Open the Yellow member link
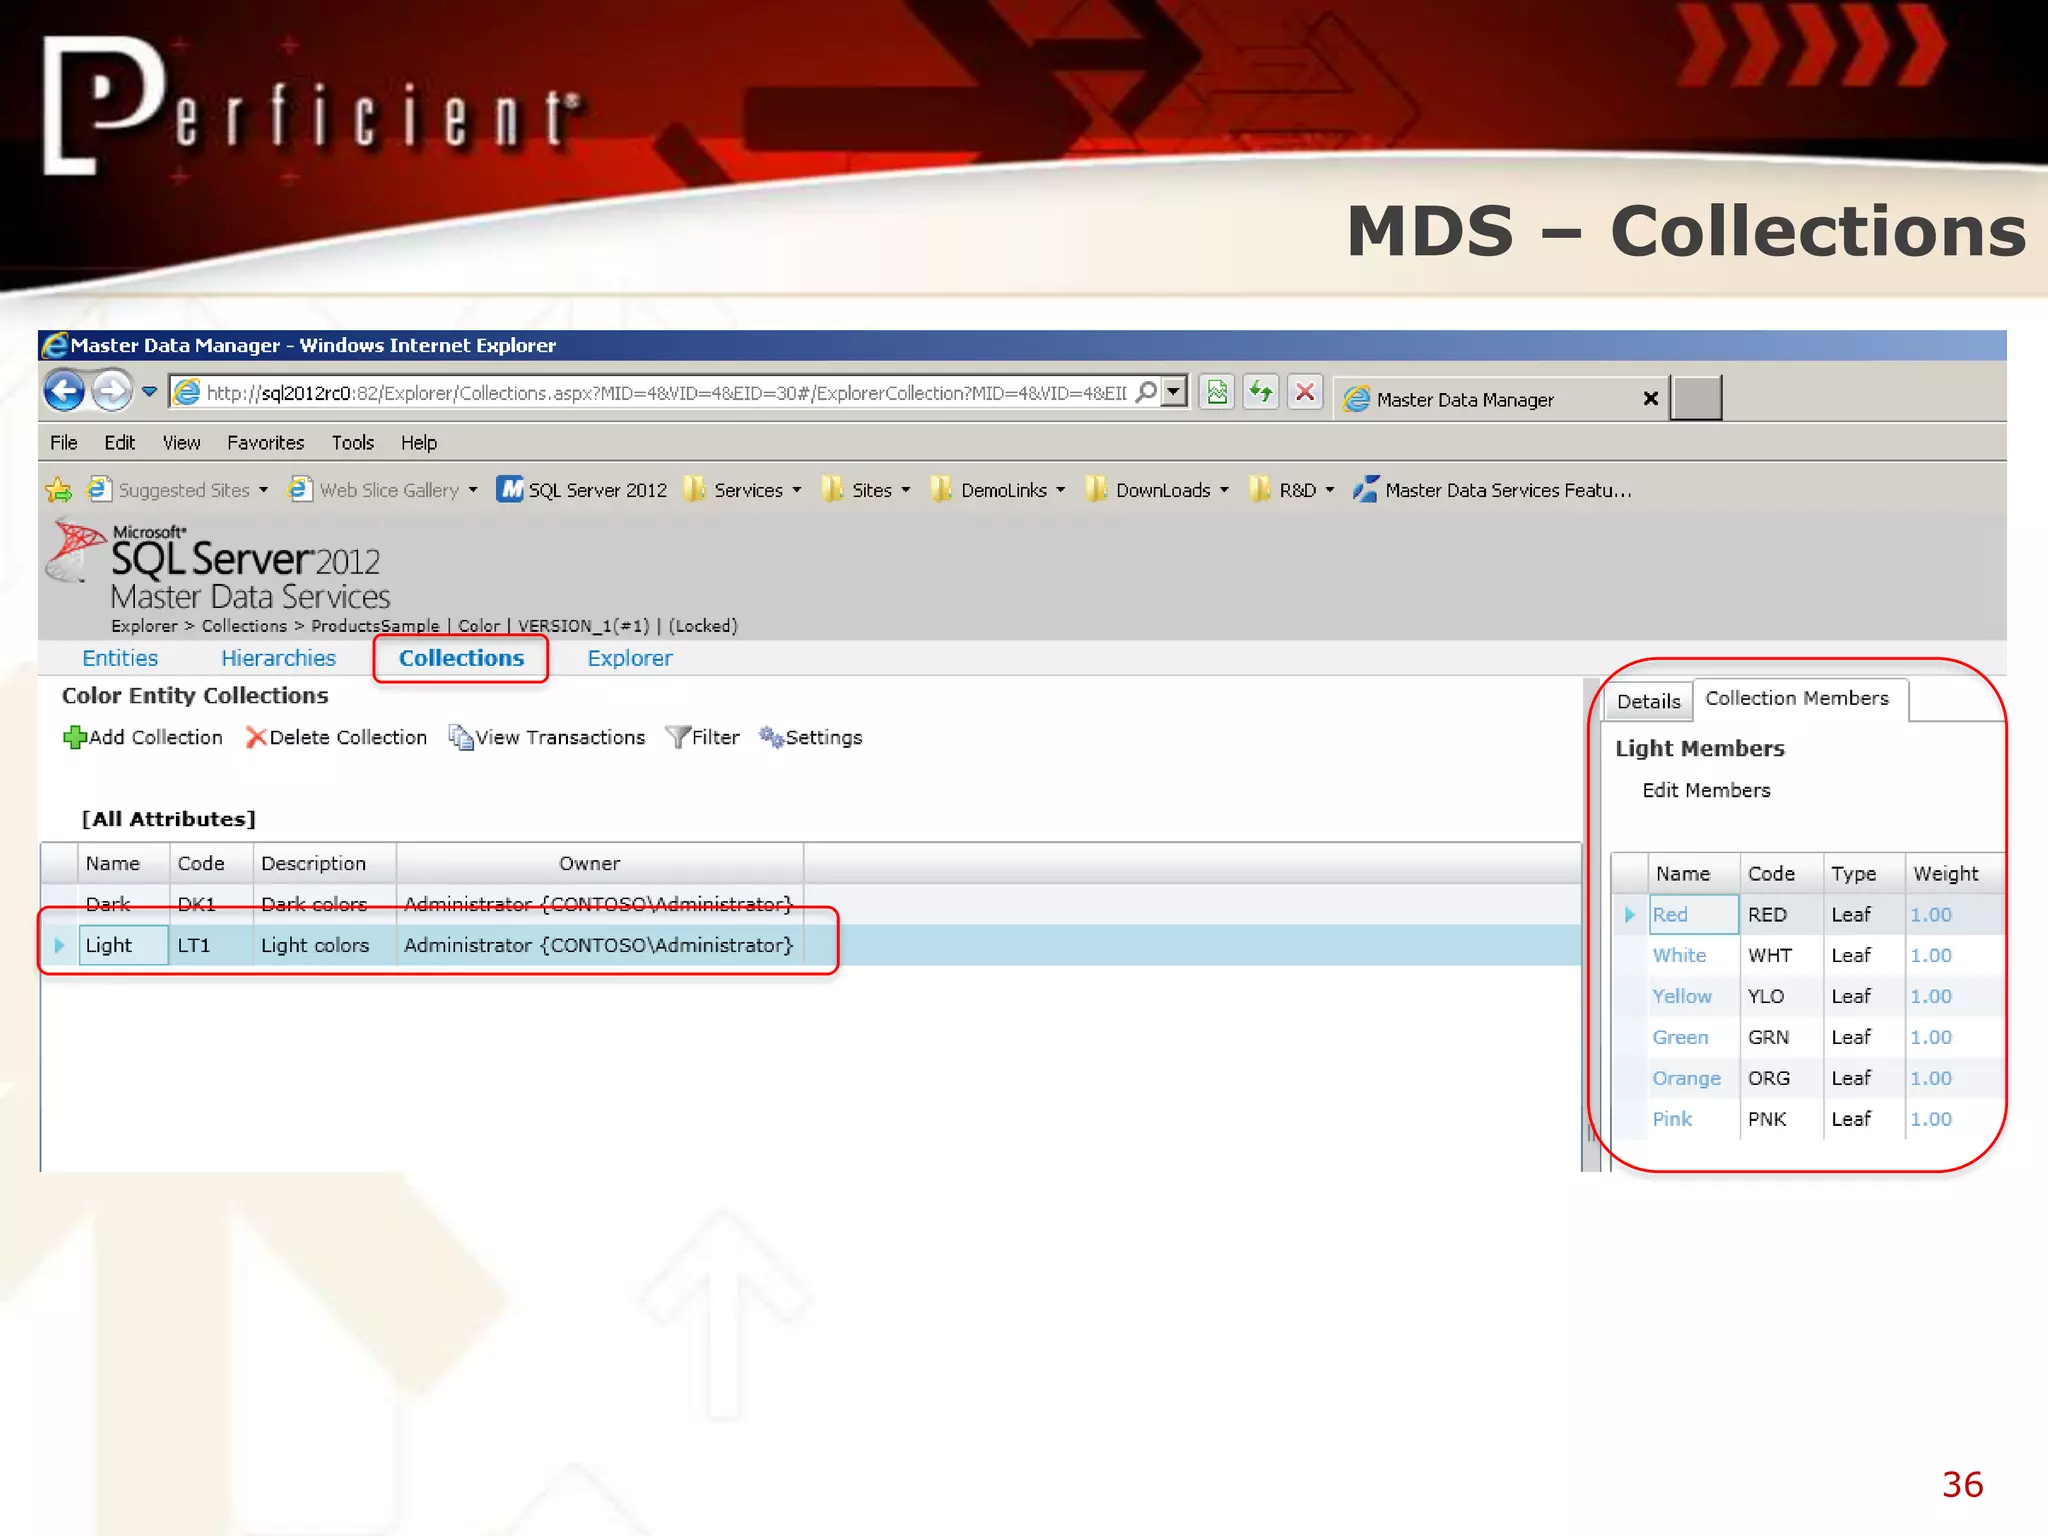 [1682, 996]
